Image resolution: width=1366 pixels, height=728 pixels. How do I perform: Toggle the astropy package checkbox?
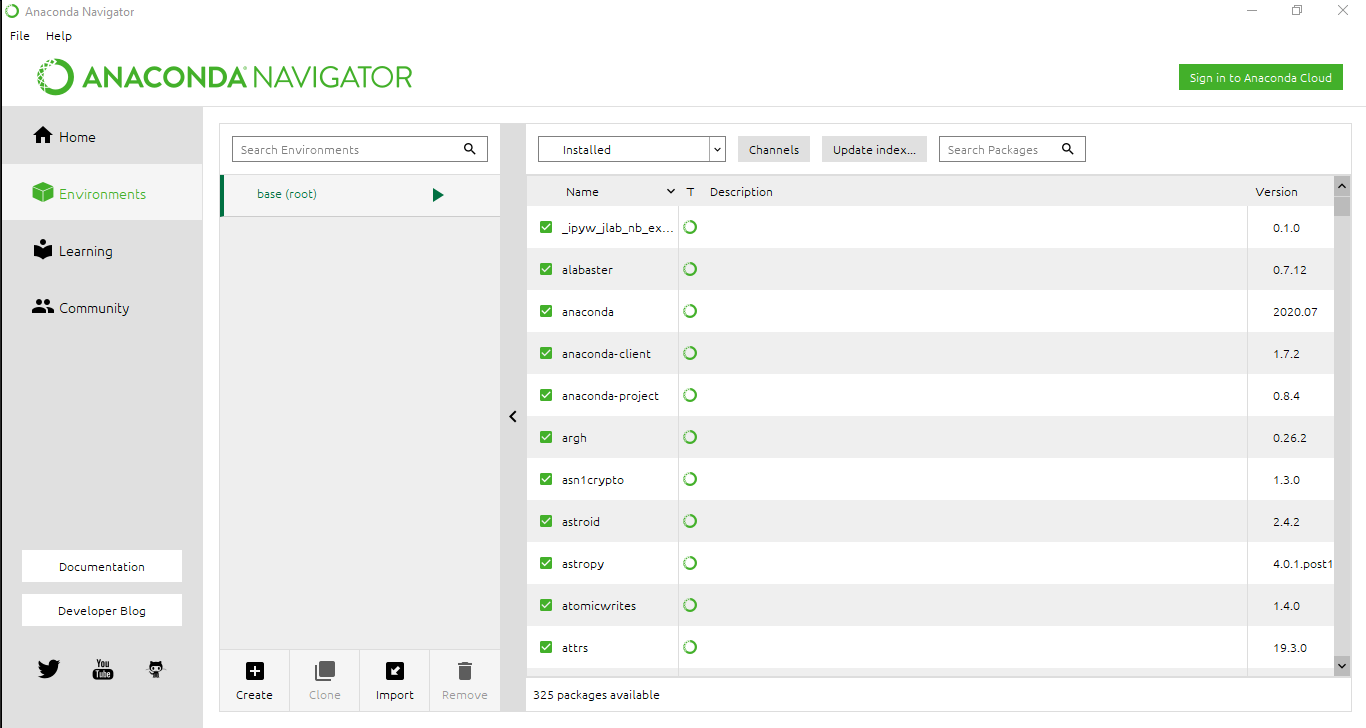pos(546,563)
